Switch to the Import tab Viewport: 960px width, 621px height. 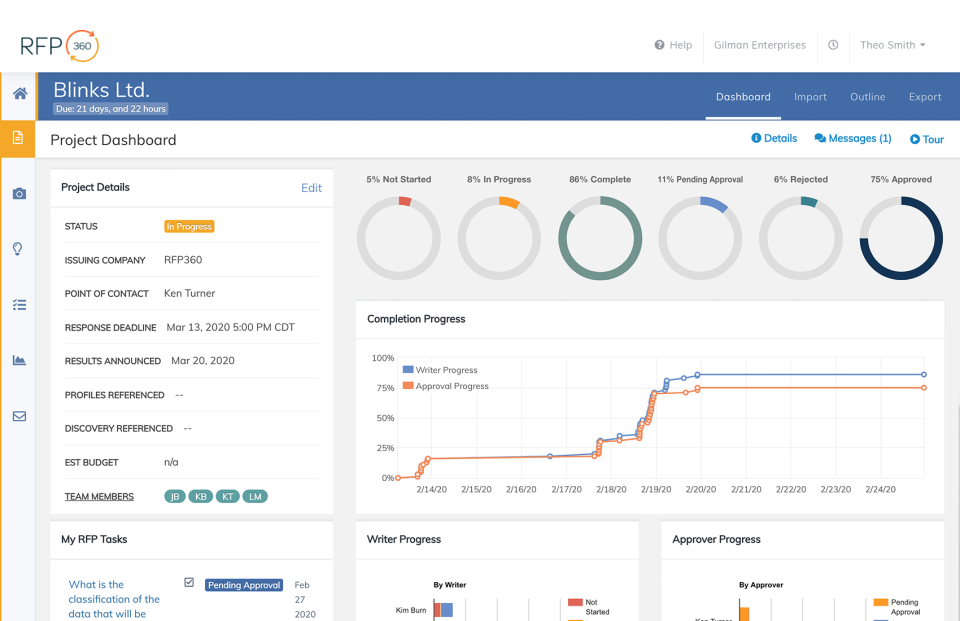tap(810, 97)
